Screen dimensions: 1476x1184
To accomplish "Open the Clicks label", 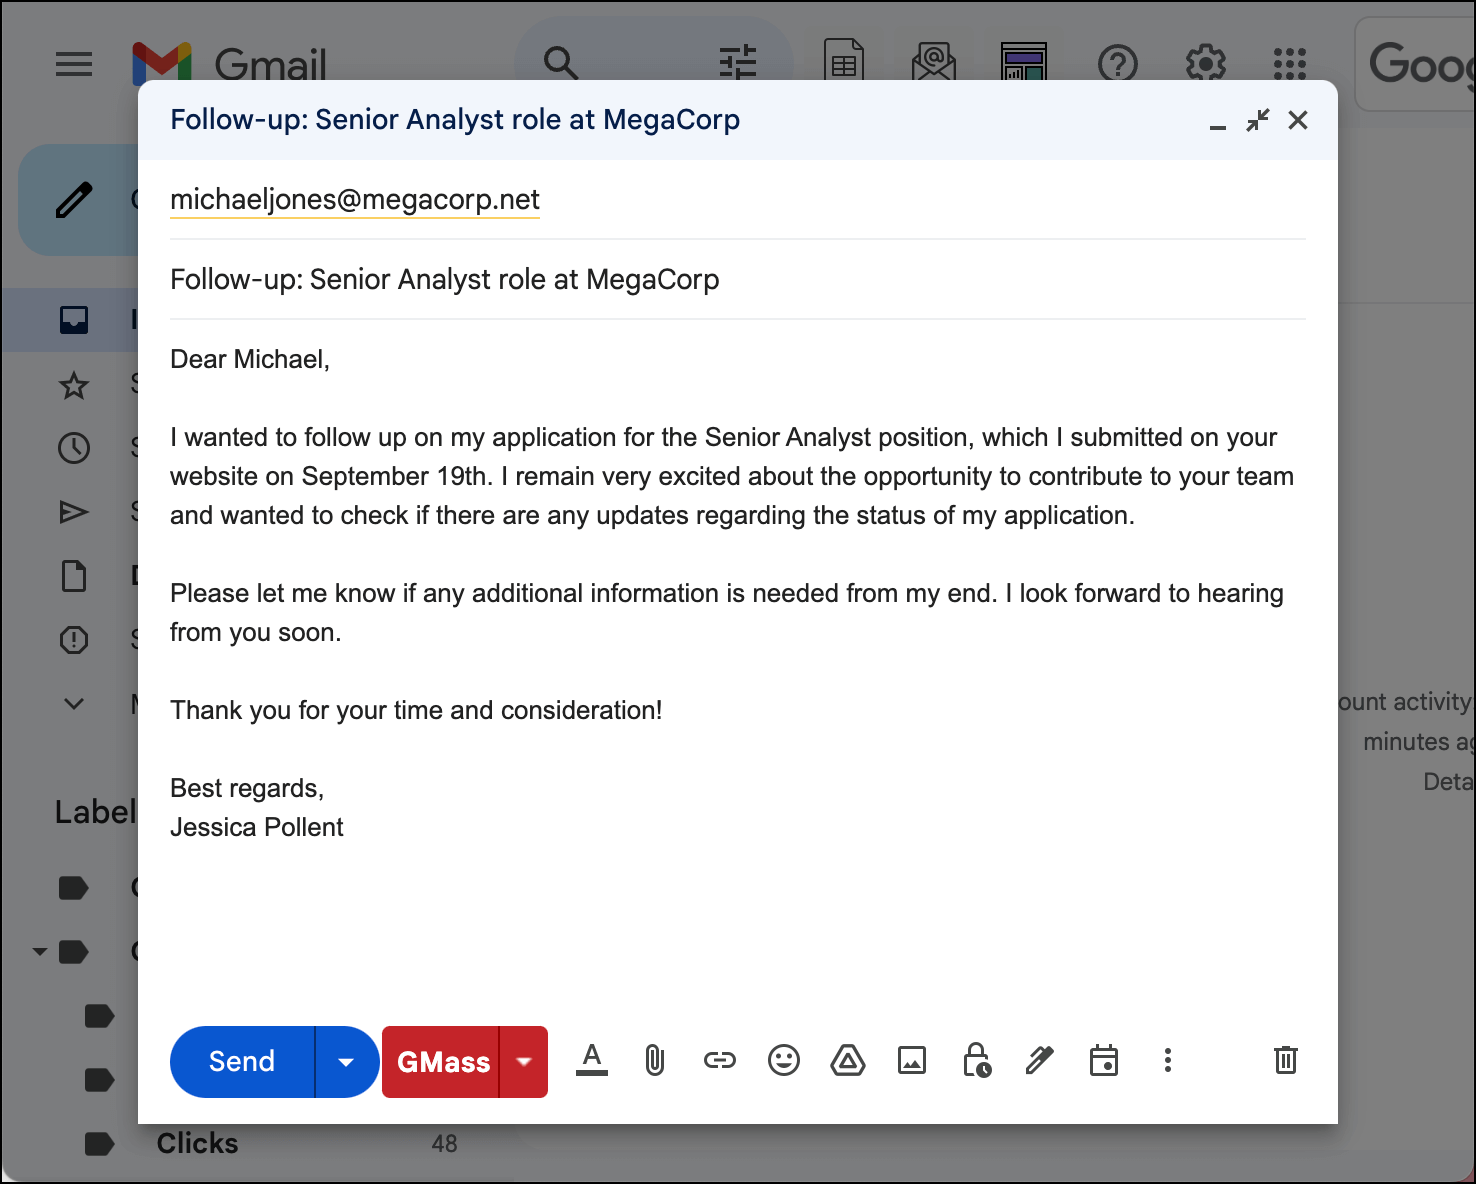I will [197, 1143].
